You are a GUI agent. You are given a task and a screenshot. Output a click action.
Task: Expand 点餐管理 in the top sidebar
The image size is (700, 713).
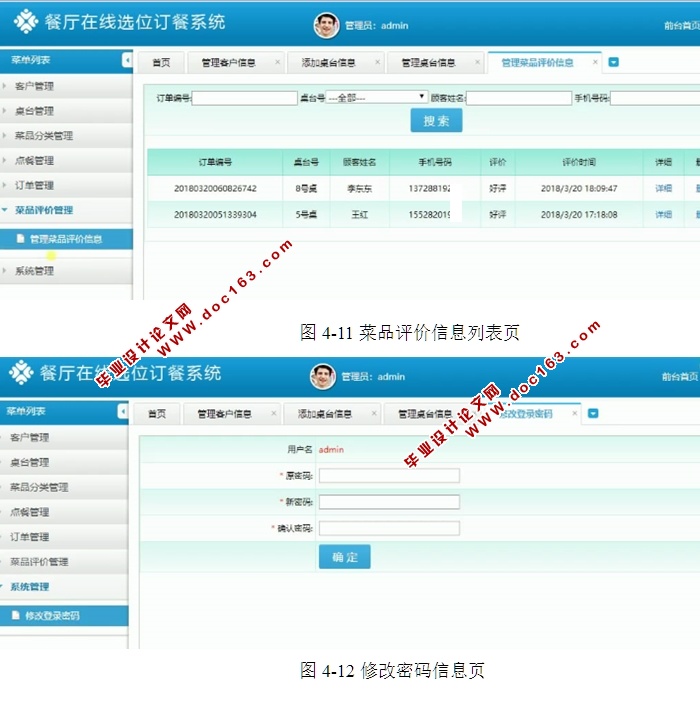pyautogui.click(x=66, y=161)
